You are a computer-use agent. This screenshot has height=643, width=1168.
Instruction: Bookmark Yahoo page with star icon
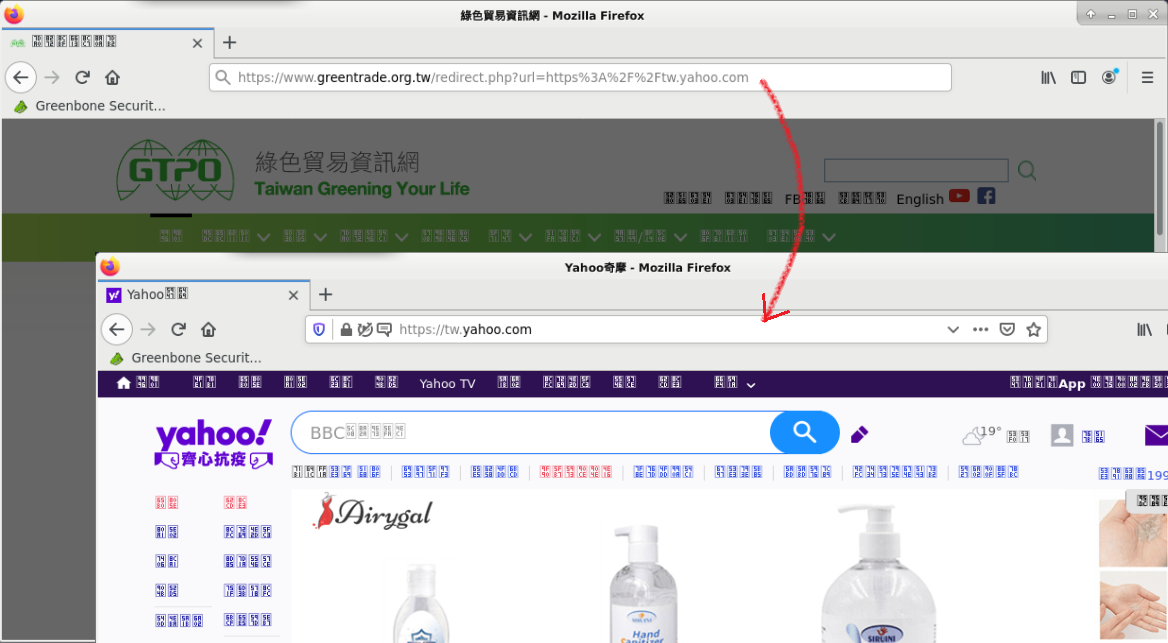(1033, 329)
